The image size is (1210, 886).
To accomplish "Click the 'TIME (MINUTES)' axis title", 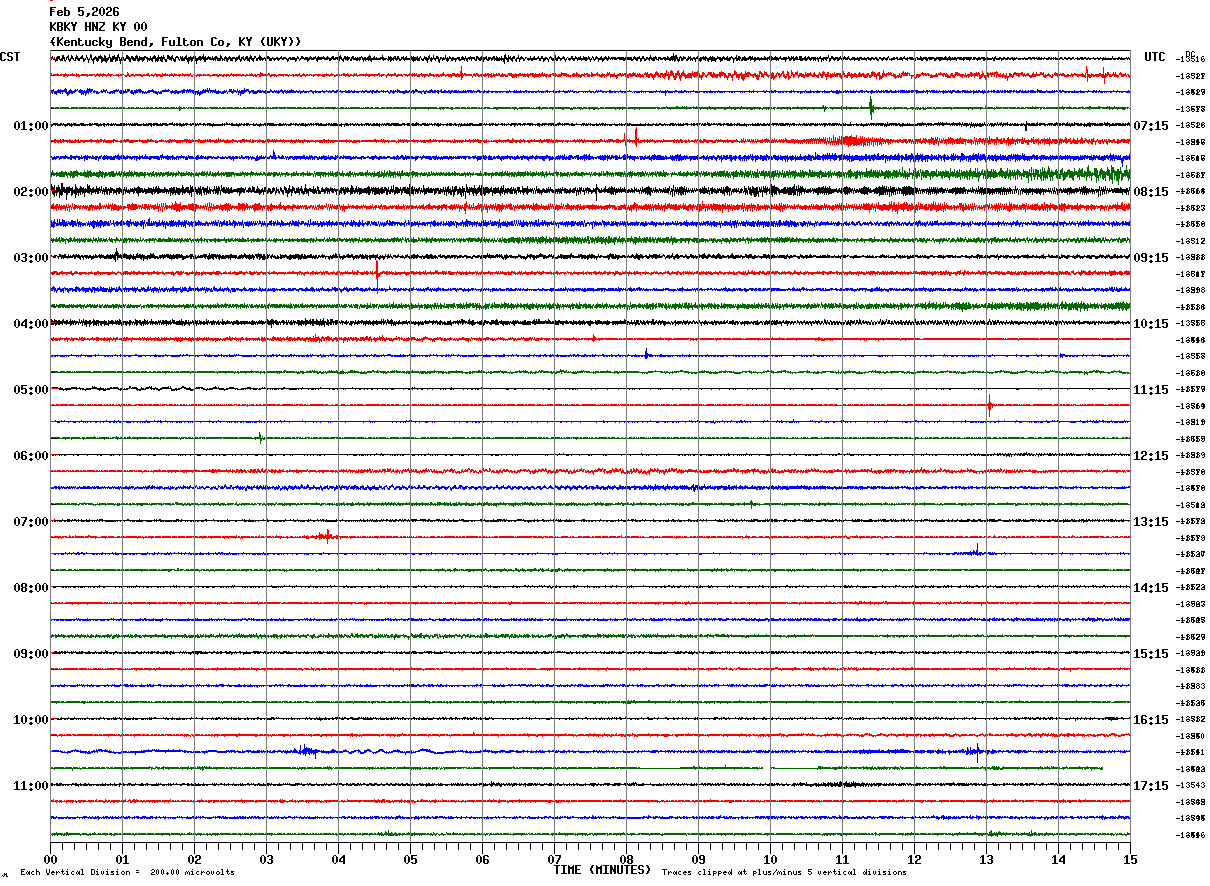I will tap(602, 870).
